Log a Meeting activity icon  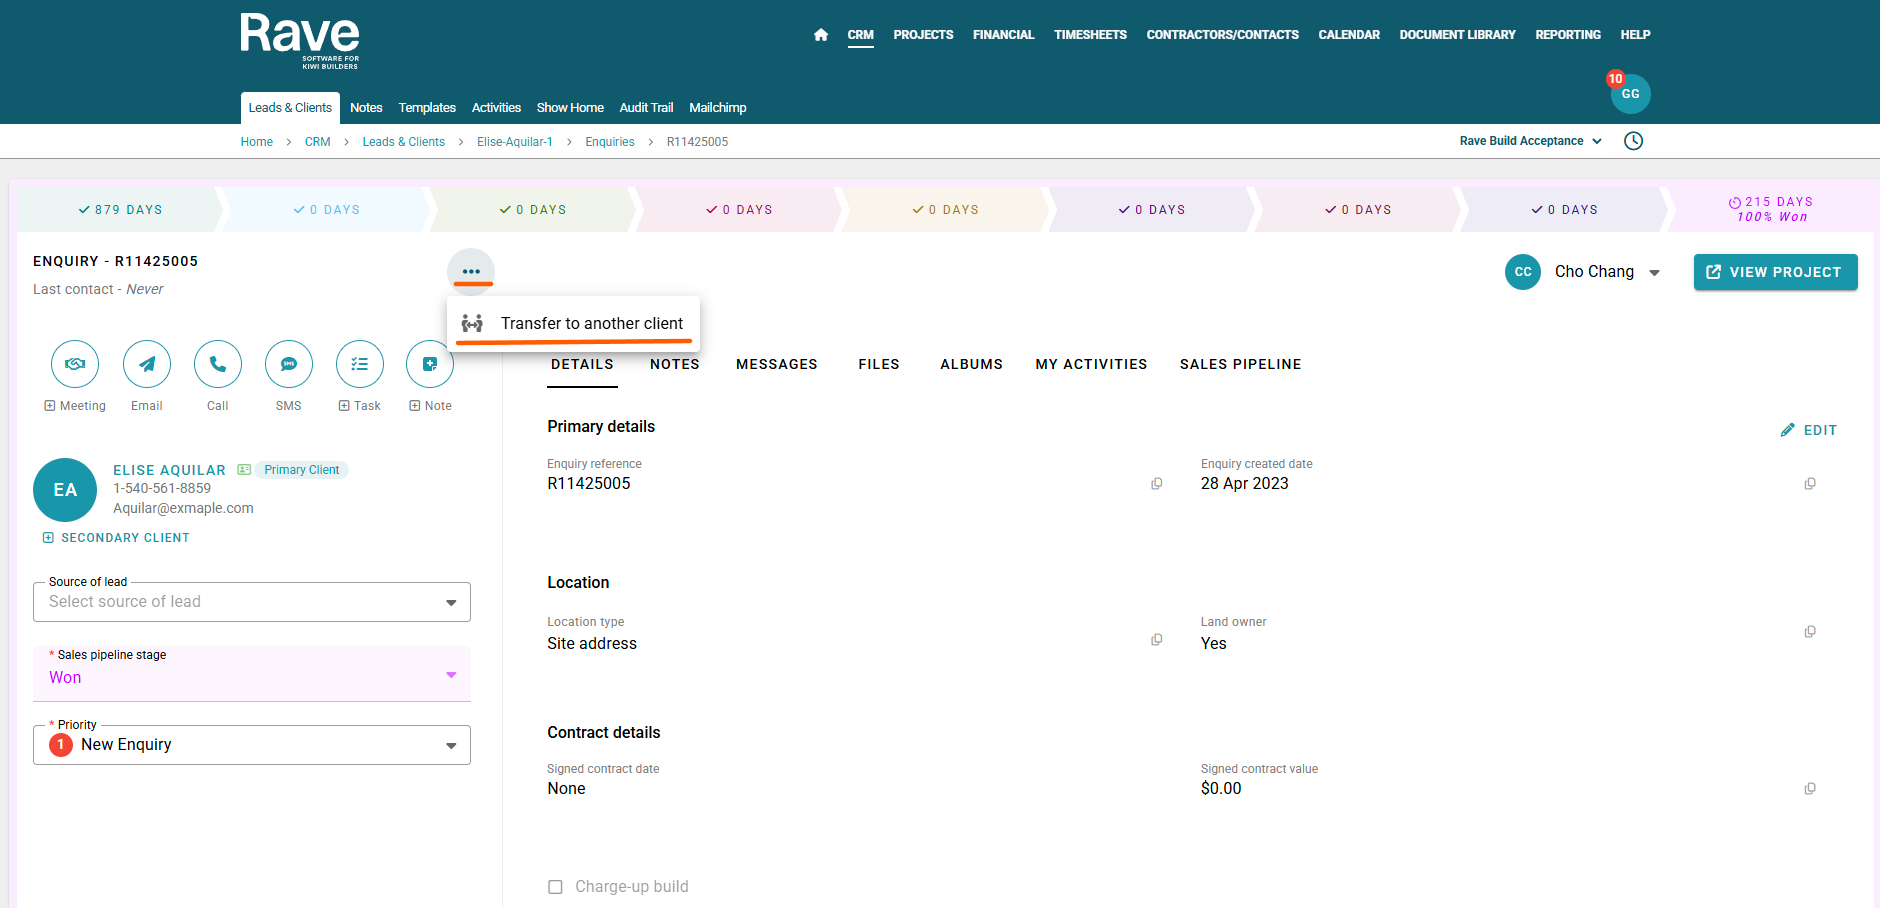tap(75, 365)
